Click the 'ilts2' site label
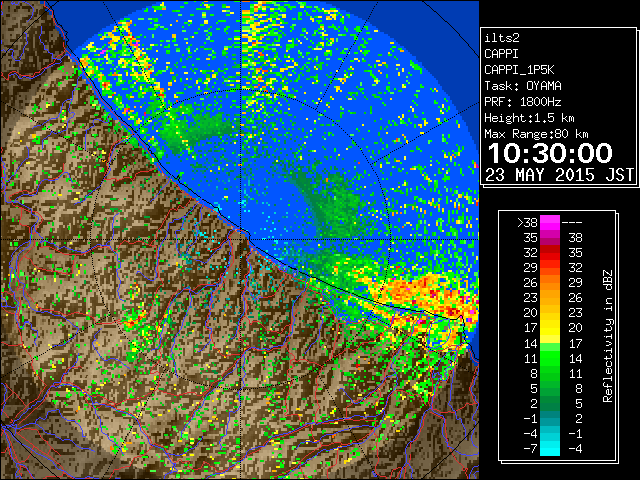Viewport: 640px width, 480px height. [502, 38]
